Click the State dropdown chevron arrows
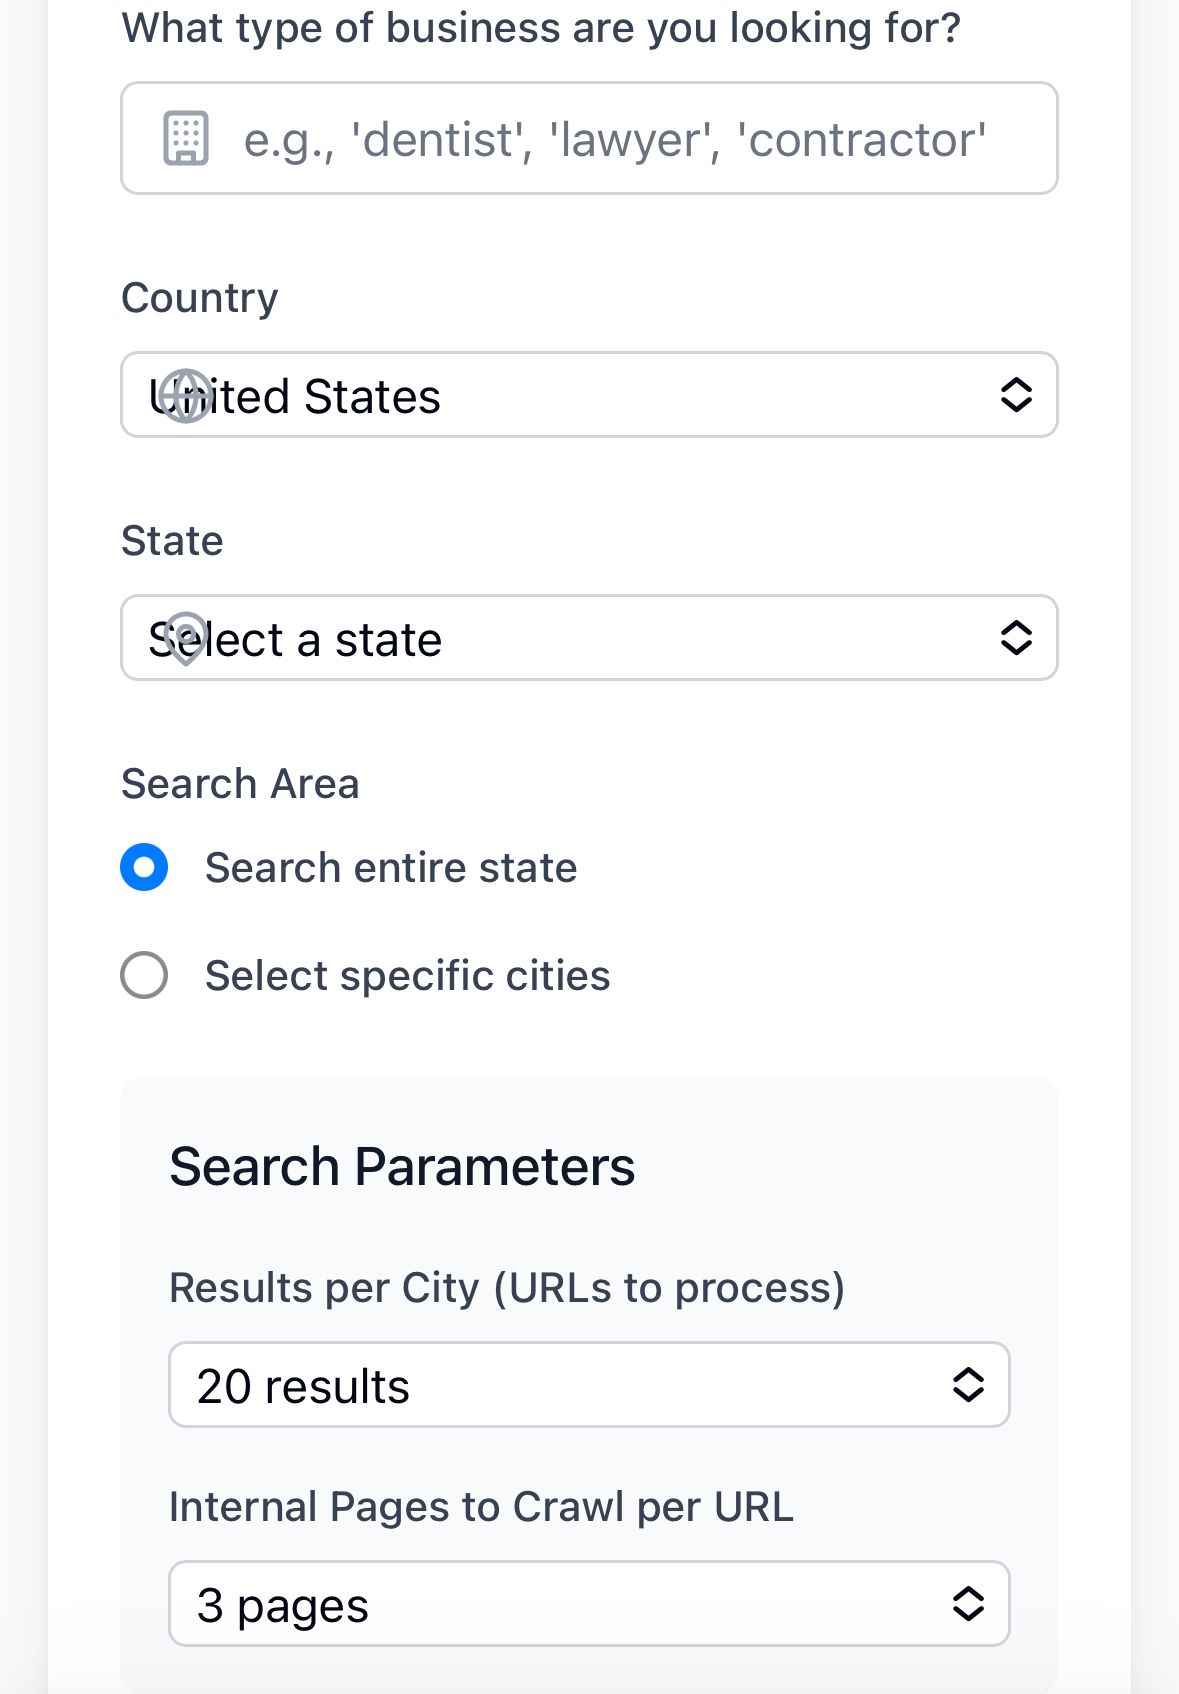This screenshot has height=1694, width=1179. 1016,638
